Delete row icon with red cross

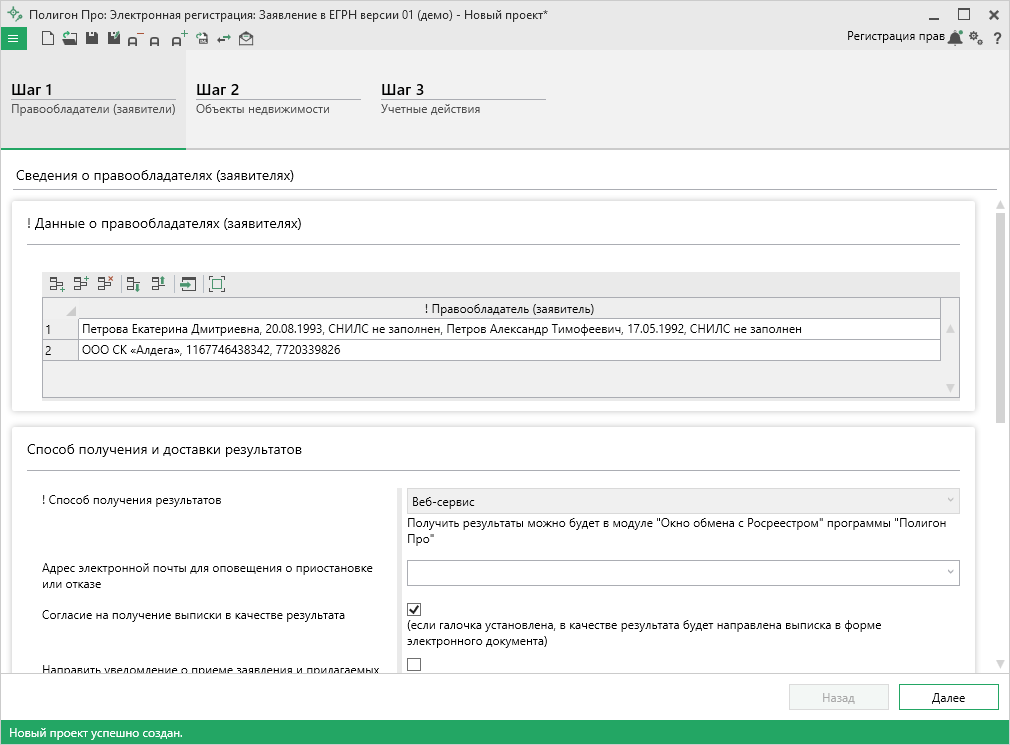pyautogui.click(x=105, y=284)
